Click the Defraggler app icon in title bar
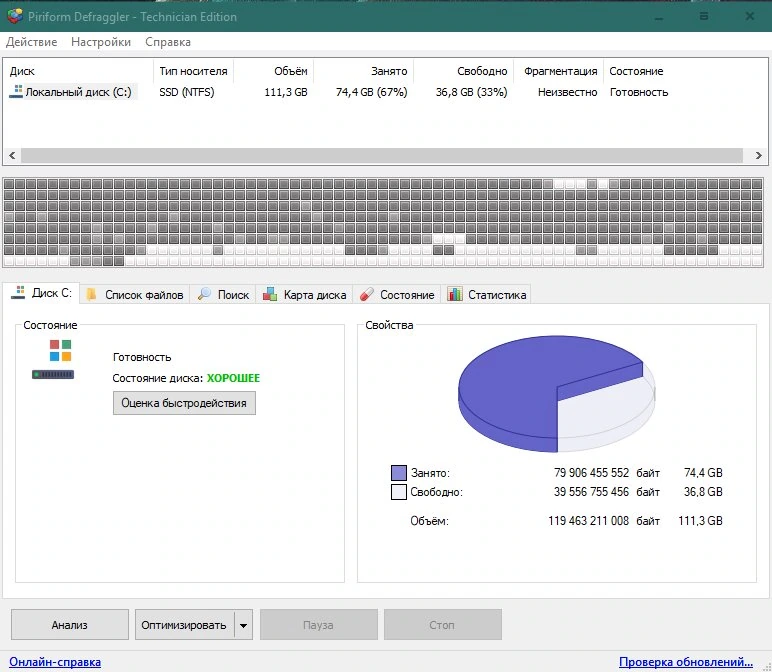 click(x=15, y=16)
